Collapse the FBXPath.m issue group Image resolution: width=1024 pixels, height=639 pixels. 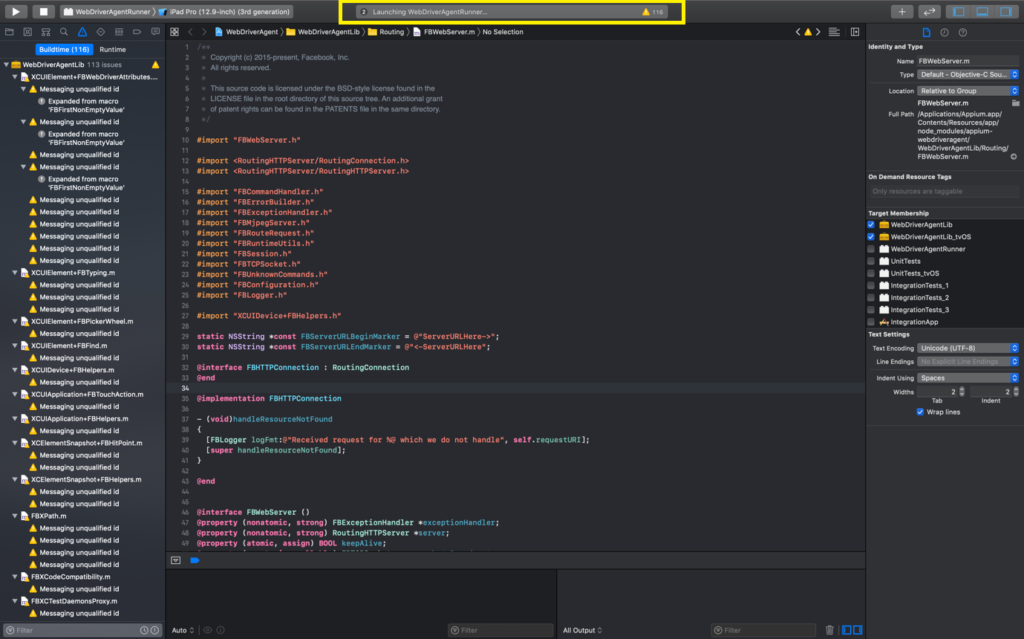[15, 516]
